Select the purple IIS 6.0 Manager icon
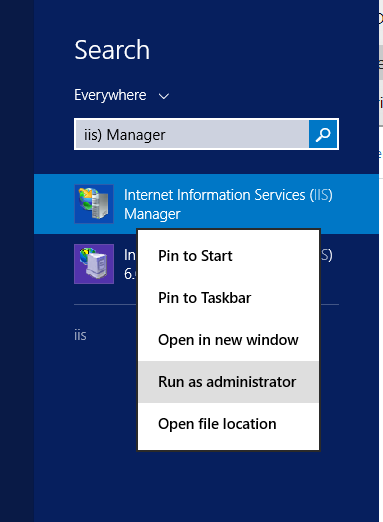 click(x=94, y=264)
